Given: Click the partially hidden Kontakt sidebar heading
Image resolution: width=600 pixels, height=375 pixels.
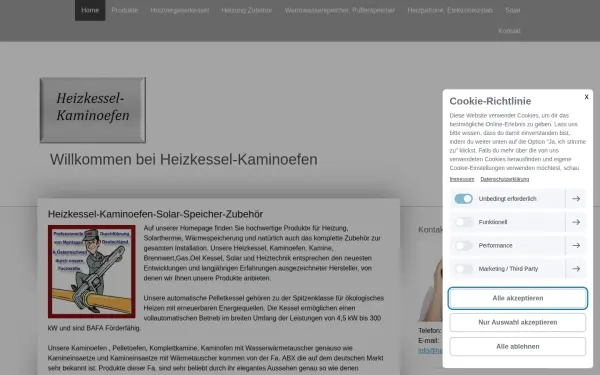Looking at the screenshot, I should coord(430,230).
